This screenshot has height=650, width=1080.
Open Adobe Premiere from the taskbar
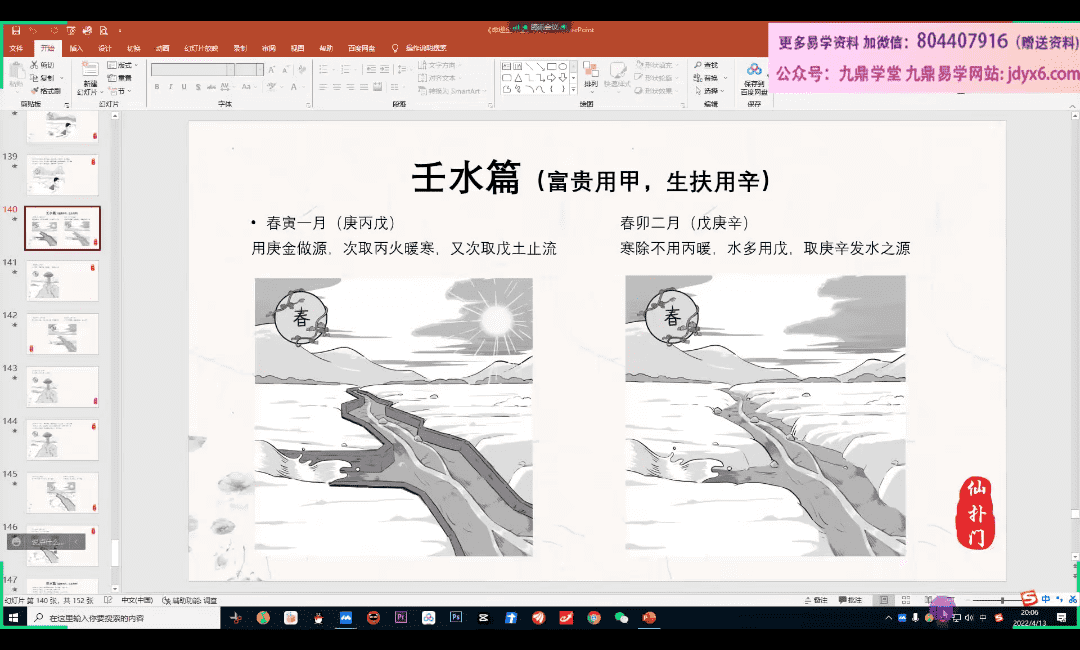pyautogui.click(x=399, y=618)
